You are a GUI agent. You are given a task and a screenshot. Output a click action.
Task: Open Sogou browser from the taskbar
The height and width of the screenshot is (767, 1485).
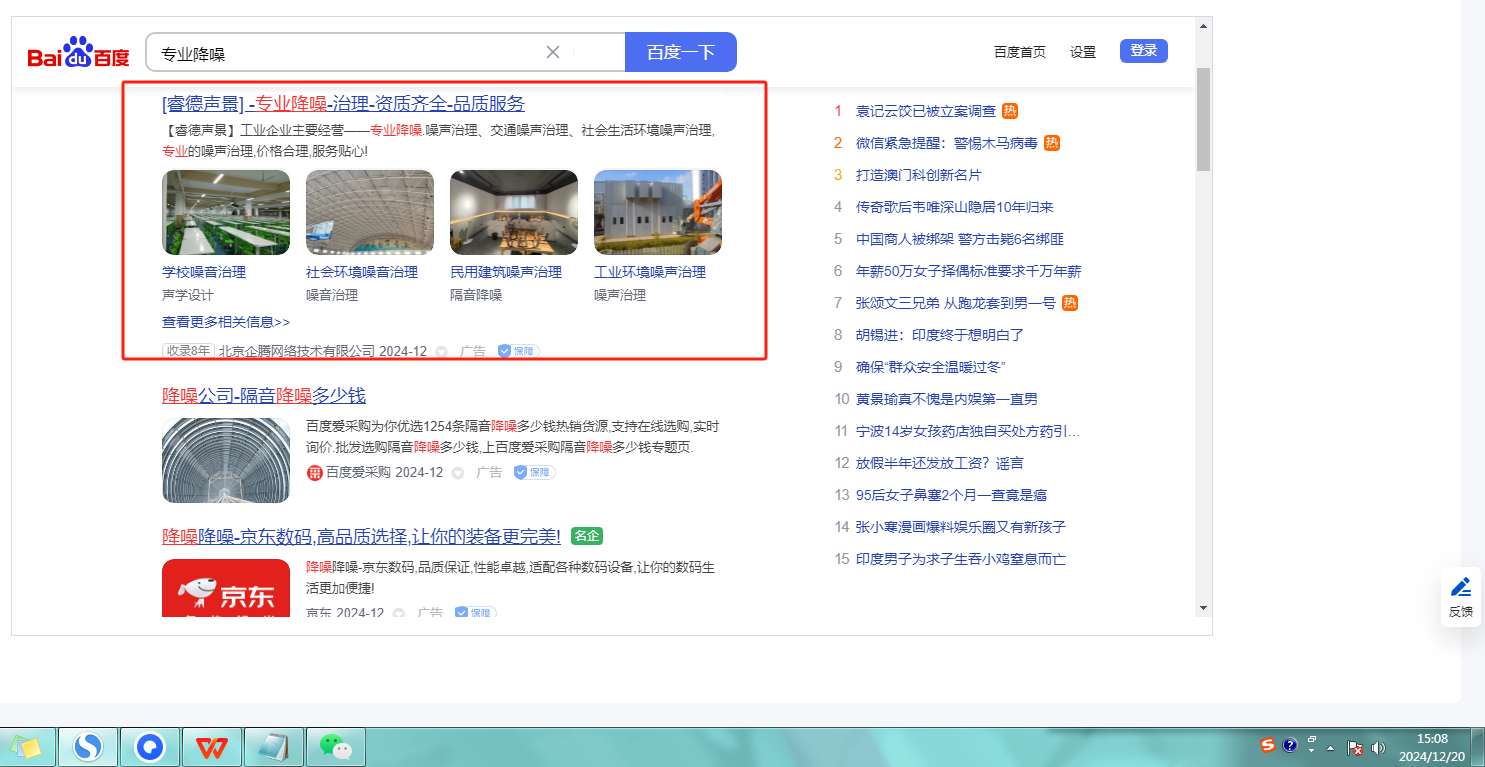[88, 746]
